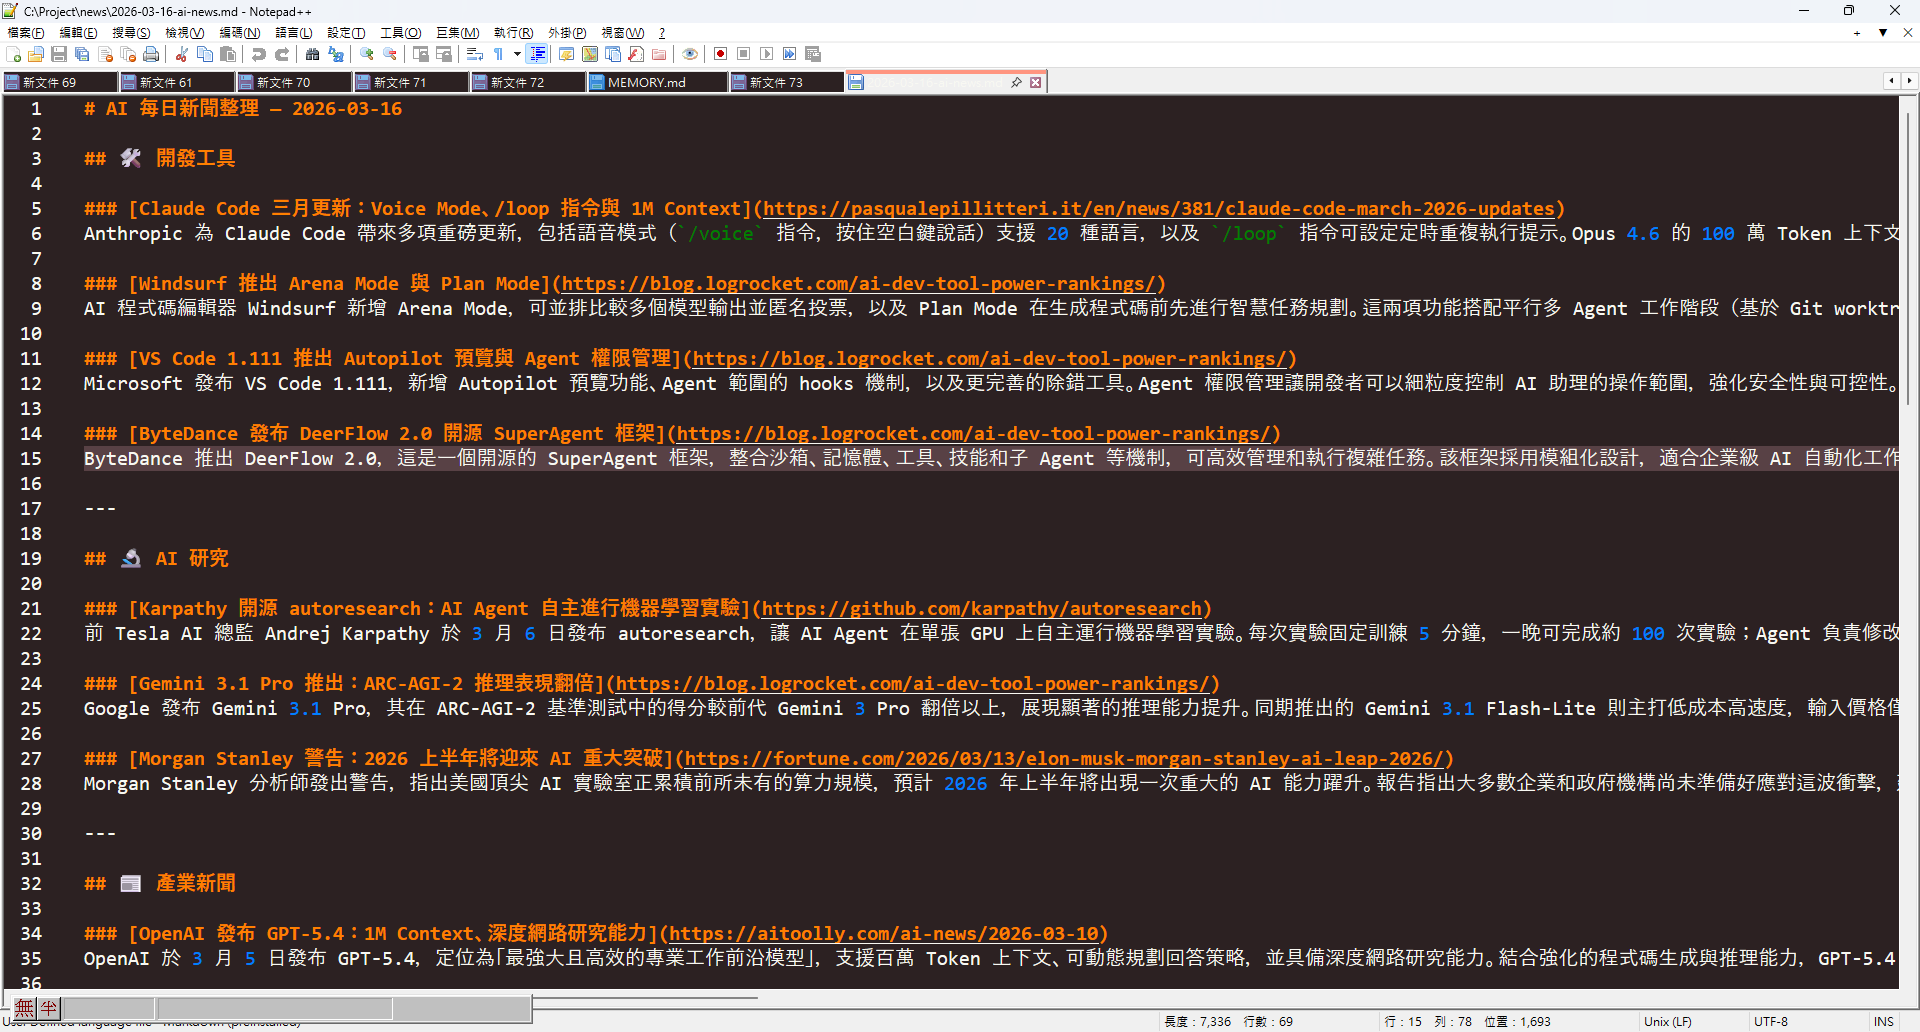Toggle show all characters pilcrow
The height and width of the screenshot is (1032, 1920).
point(498,55)
